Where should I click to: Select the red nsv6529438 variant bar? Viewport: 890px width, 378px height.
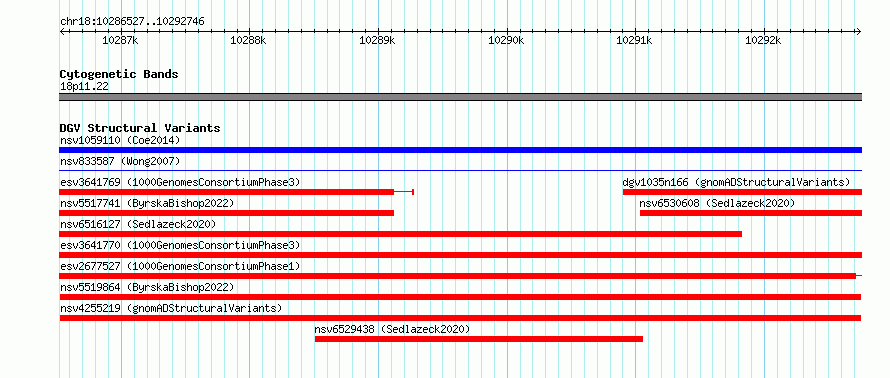point(479,339)
